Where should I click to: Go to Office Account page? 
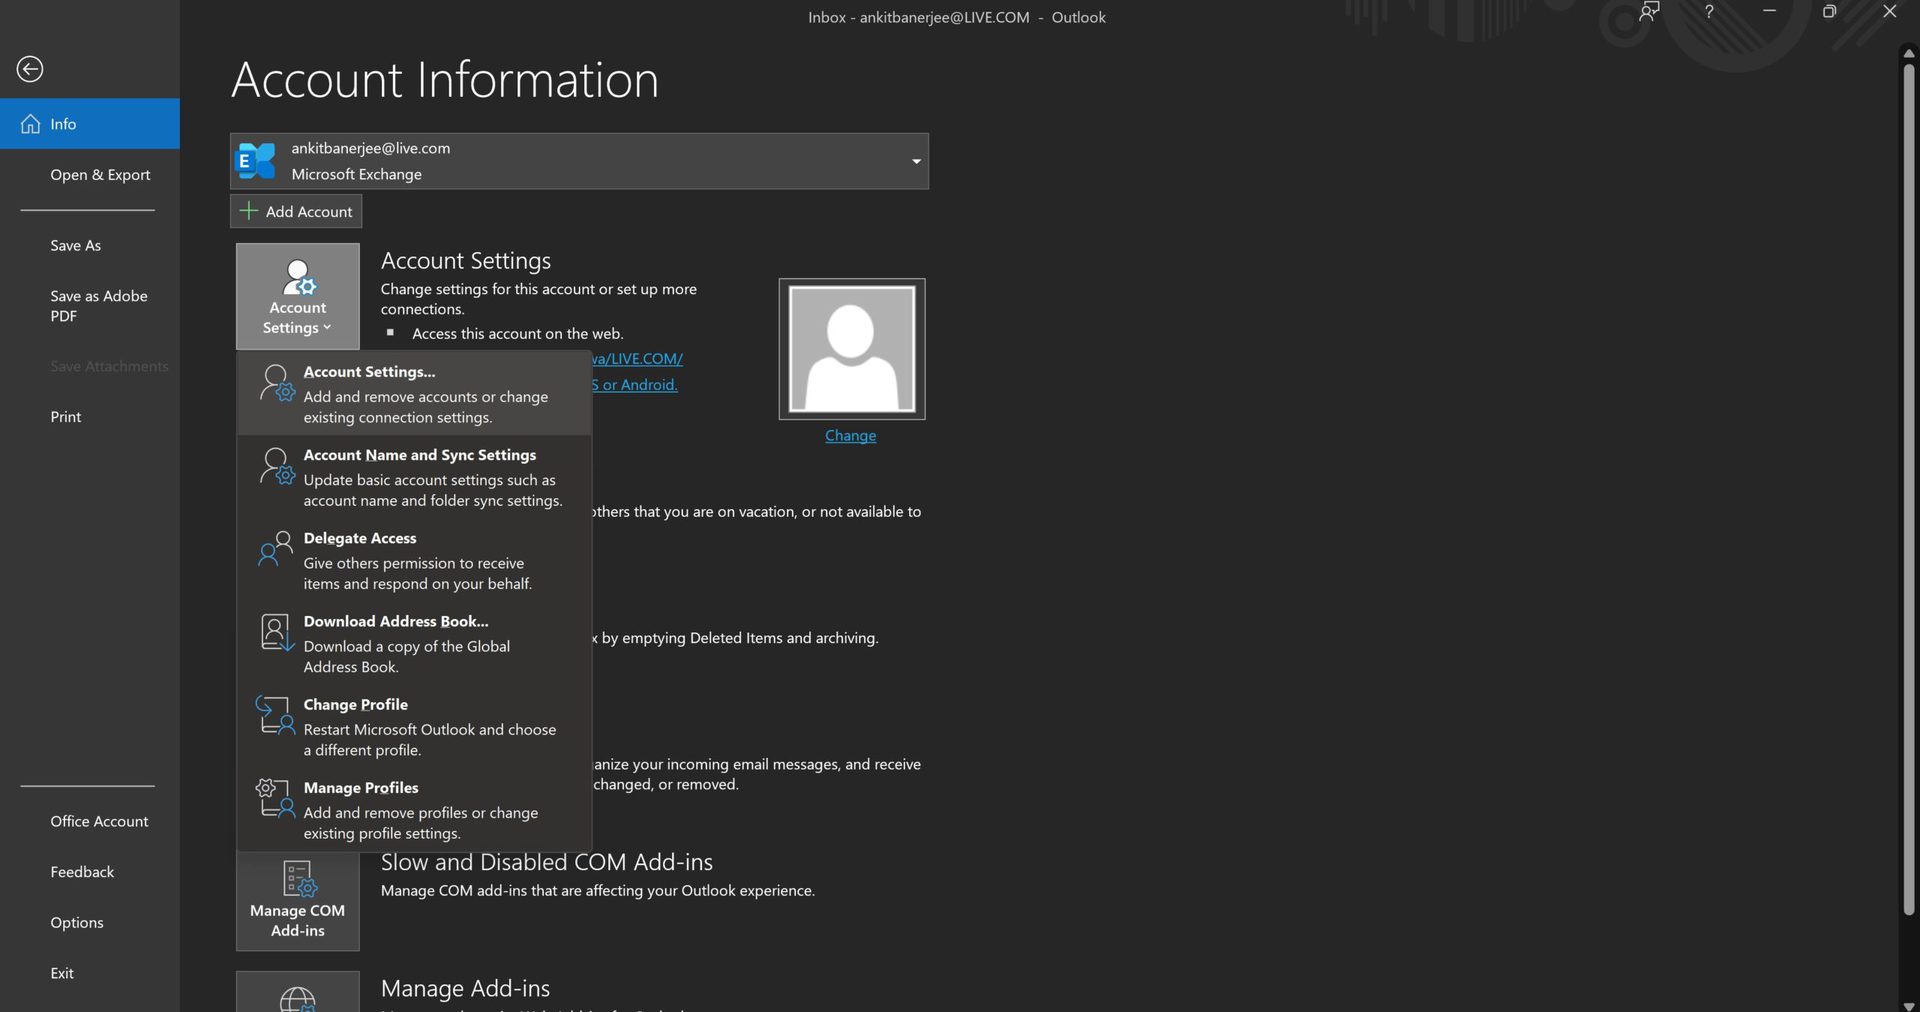99,821
